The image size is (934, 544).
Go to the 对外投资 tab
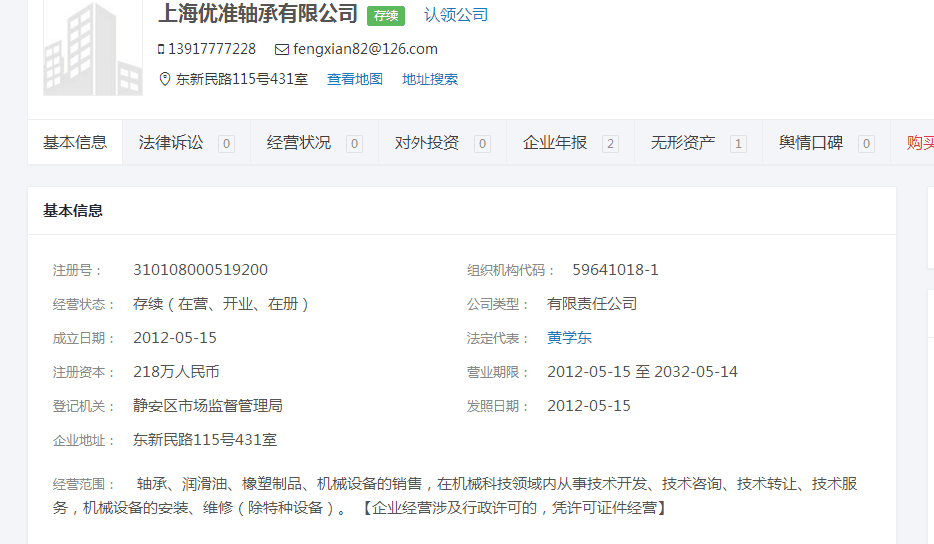(427, 143)
